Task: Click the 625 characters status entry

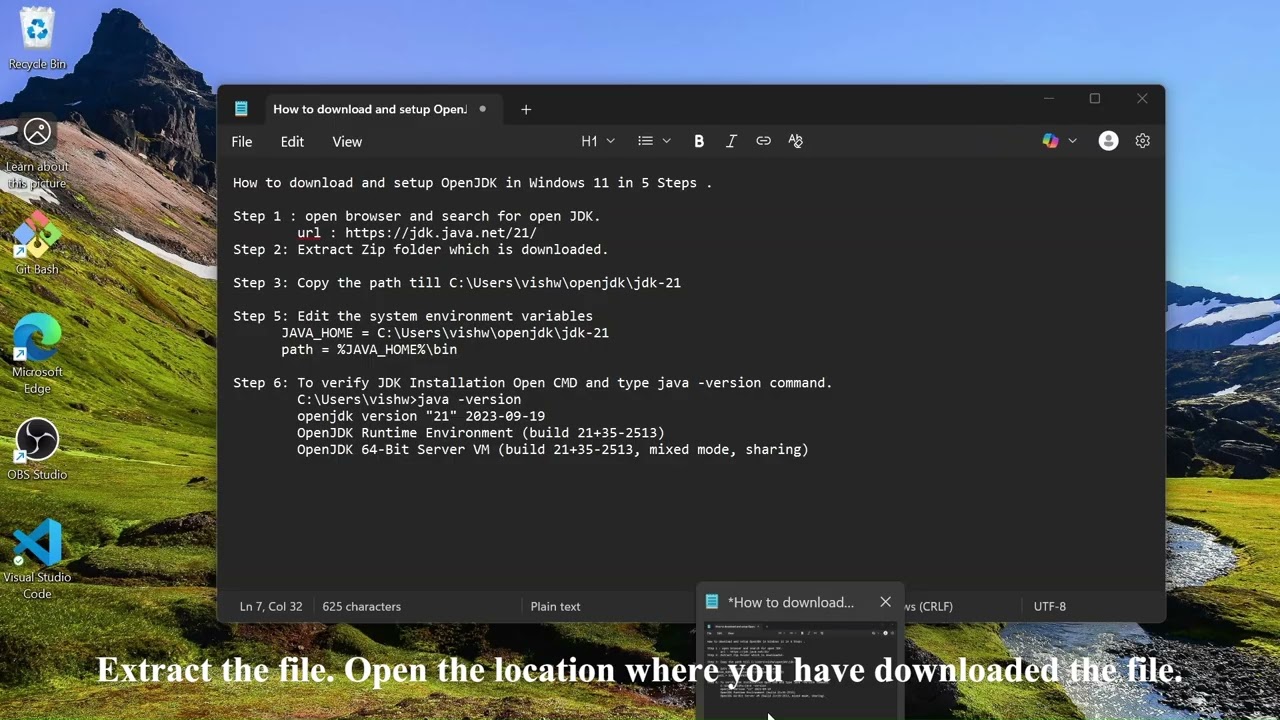Action: tap(362, 606)
